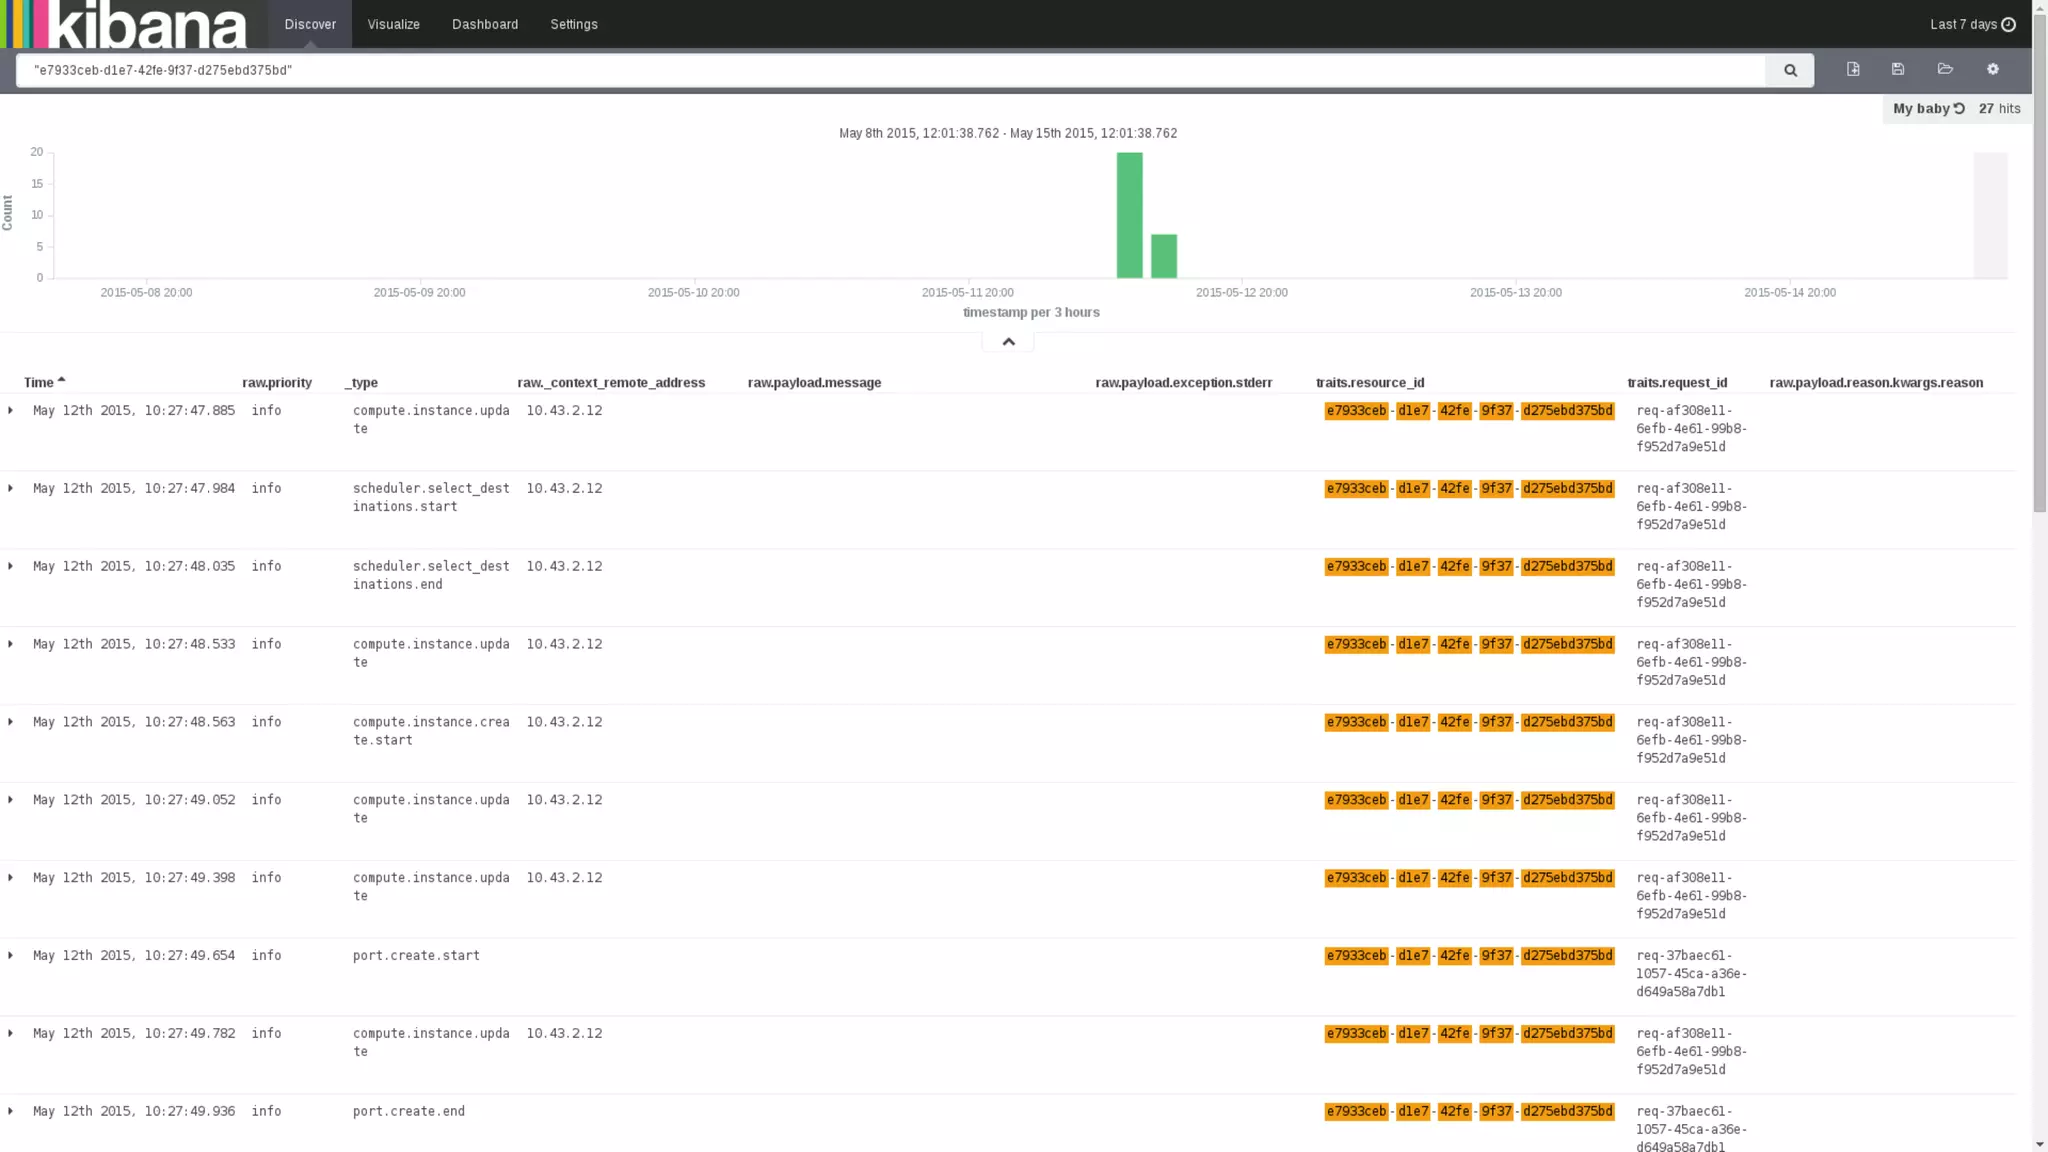This screenshot has height=1152, width=2048.
Task: Open the Dashboard tab
Action: (x=485, y=24)
